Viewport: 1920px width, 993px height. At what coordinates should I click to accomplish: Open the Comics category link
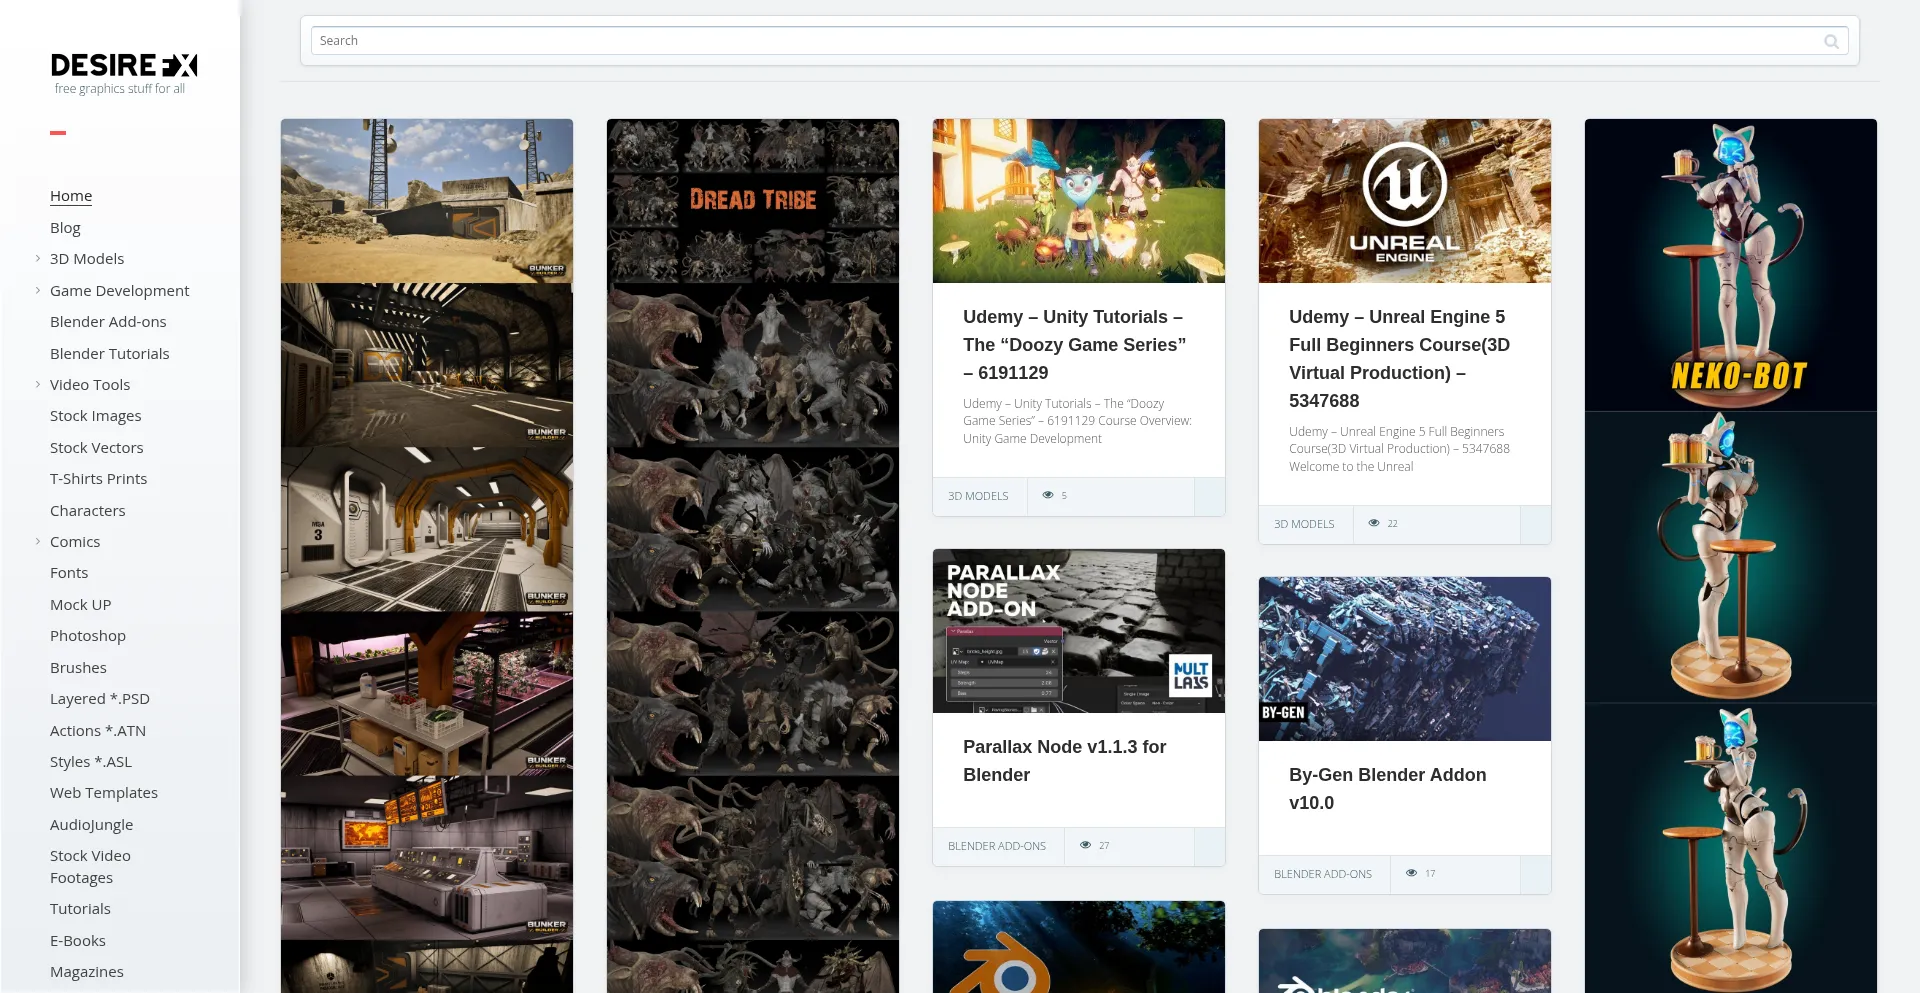pyautogui.click(x=75, y=542)
